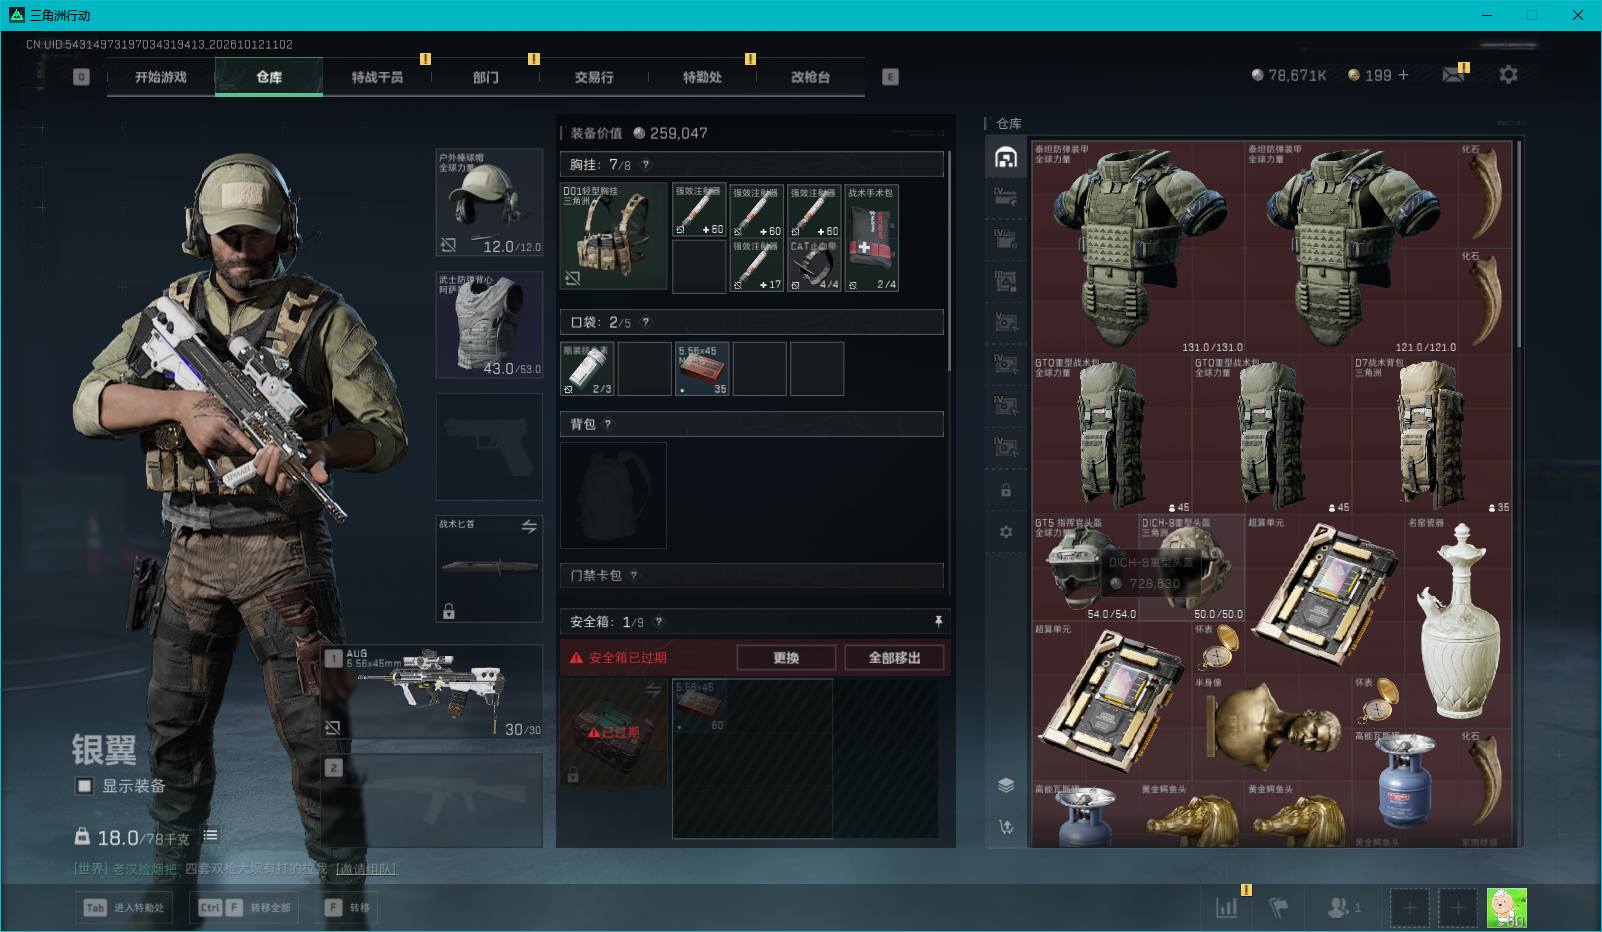Click the 更换 button for safe box

[786, 657]
